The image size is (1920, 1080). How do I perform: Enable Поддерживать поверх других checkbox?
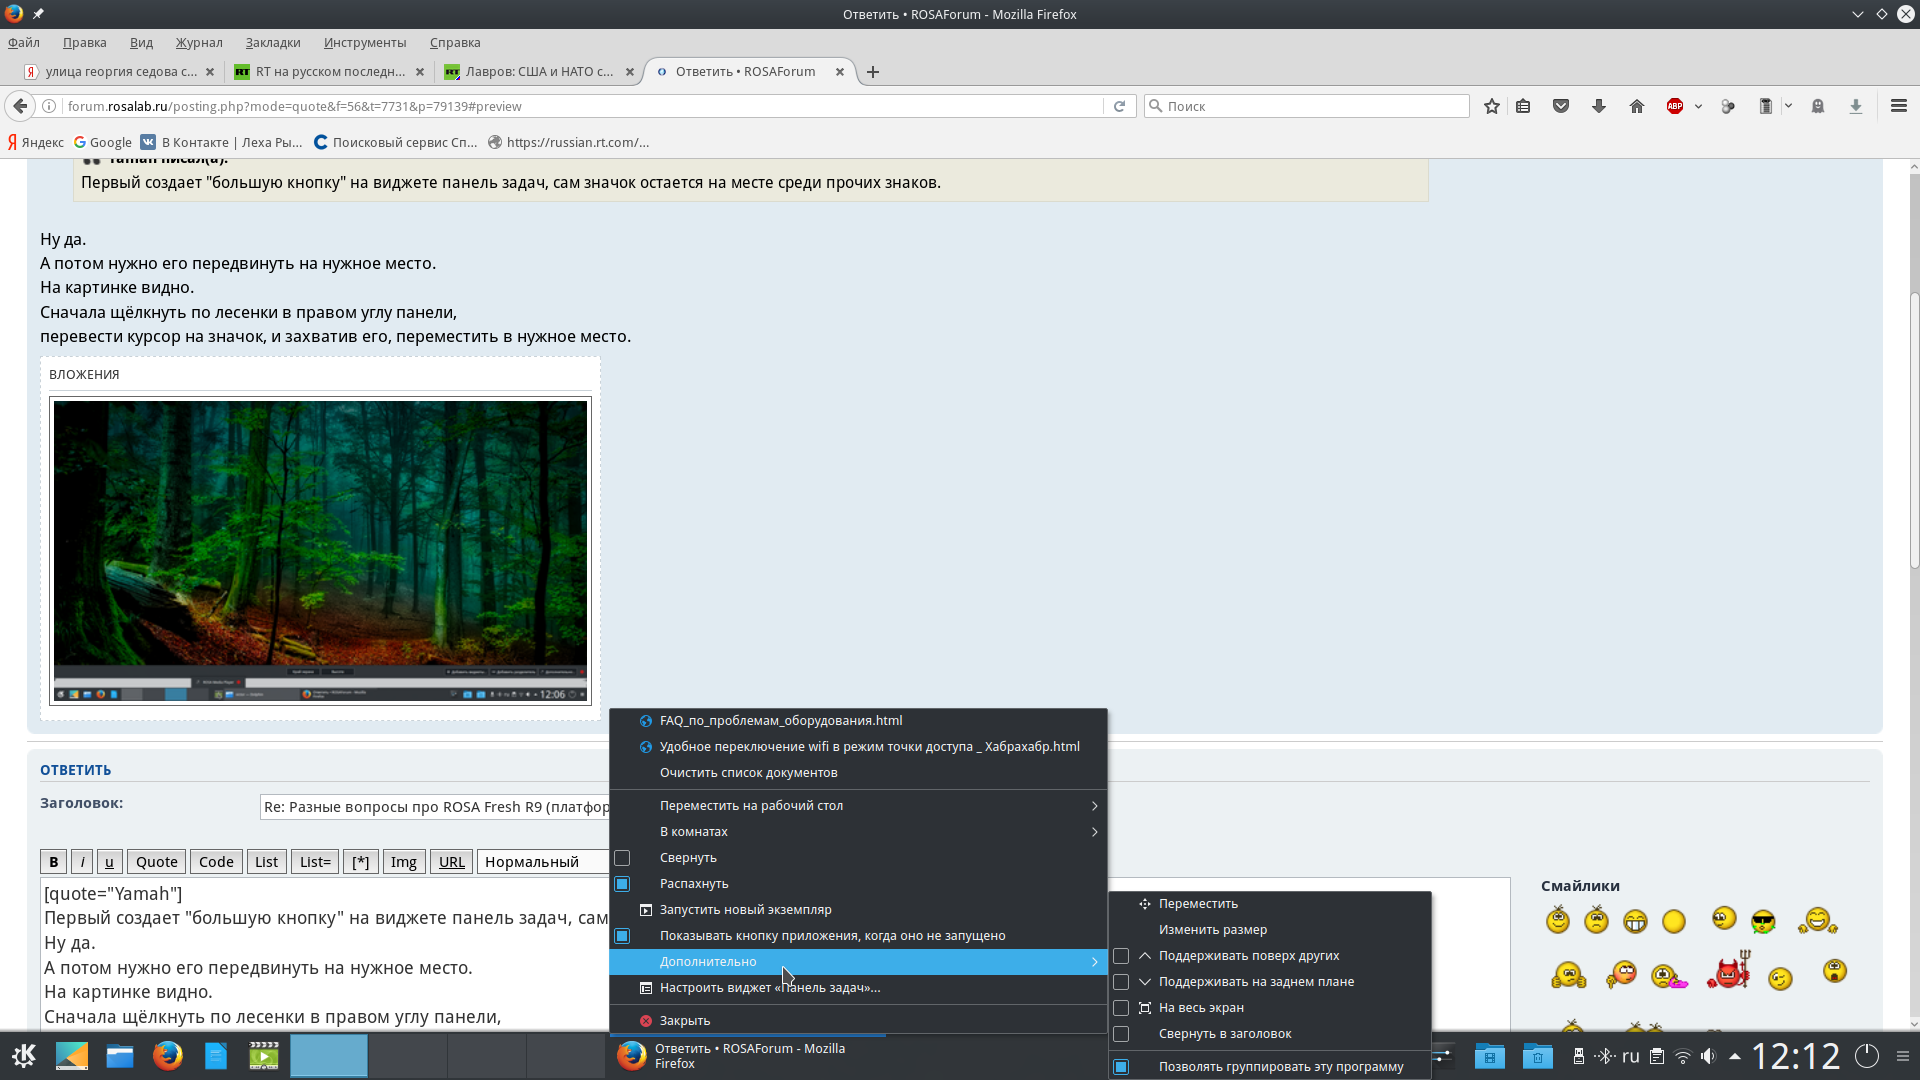tap(1121, 956)
